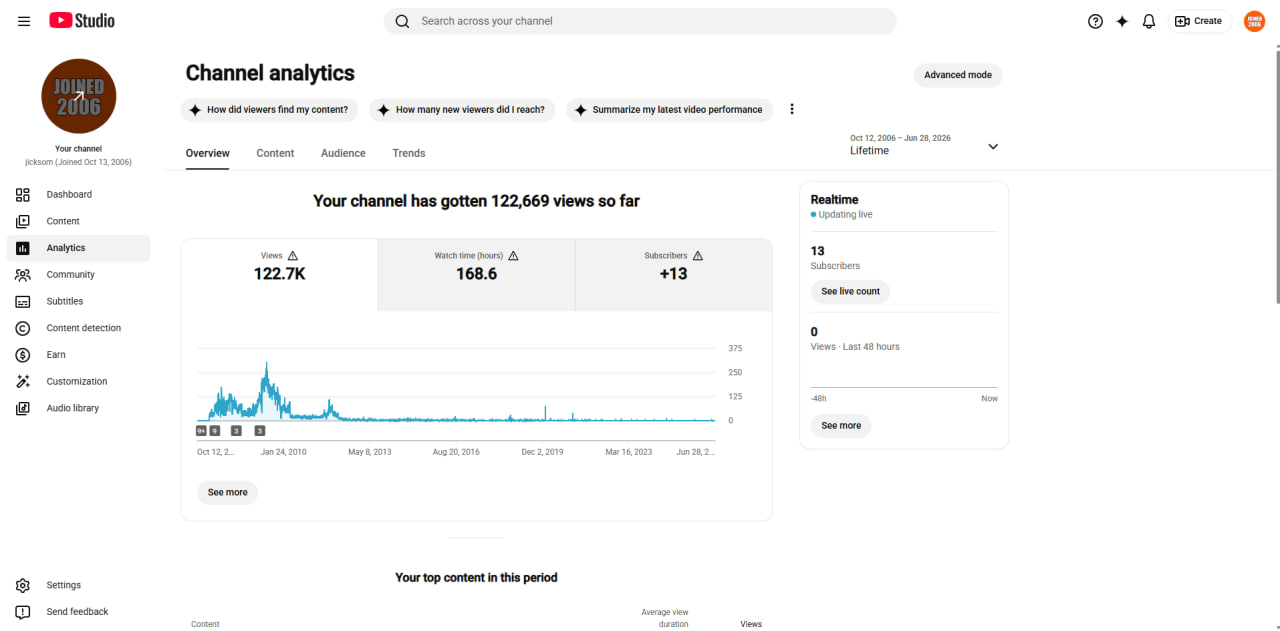Select the Watch time (hours) metric card
Viewport: 1280px width, 631px height.
point(476,275)
